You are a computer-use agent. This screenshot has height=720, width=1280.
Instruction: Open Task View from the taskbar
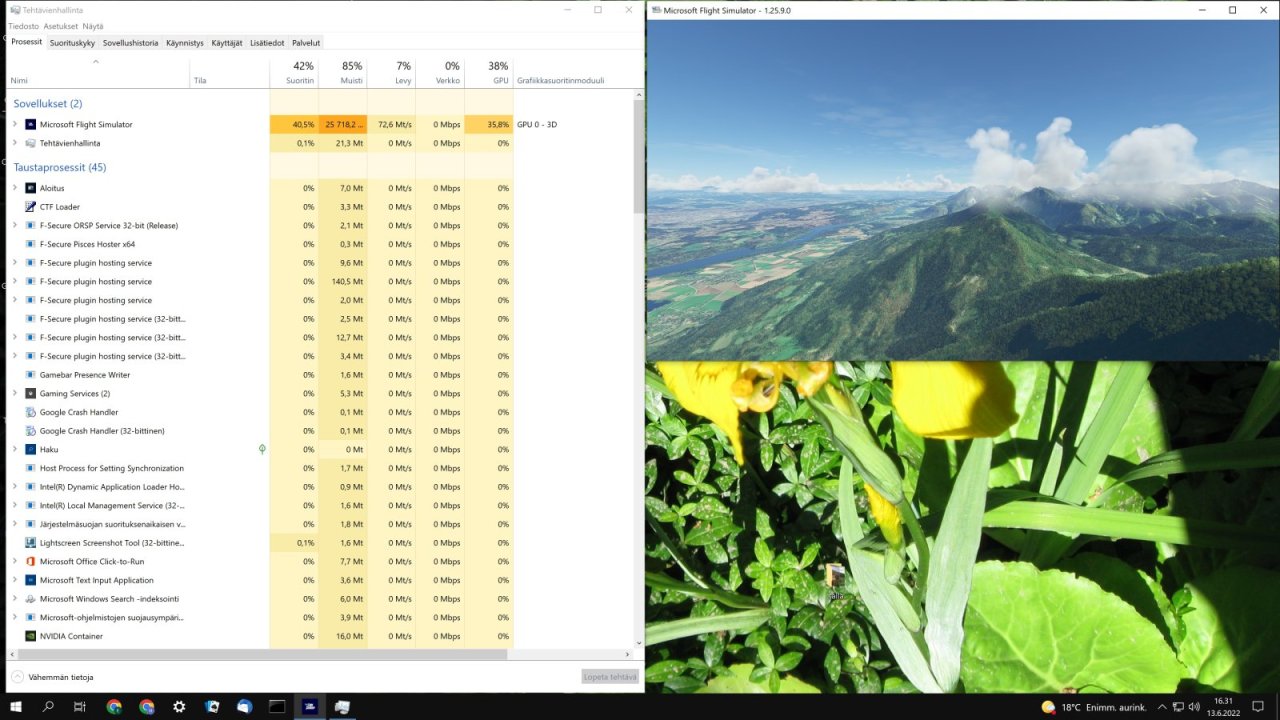(x=80, y=706)
